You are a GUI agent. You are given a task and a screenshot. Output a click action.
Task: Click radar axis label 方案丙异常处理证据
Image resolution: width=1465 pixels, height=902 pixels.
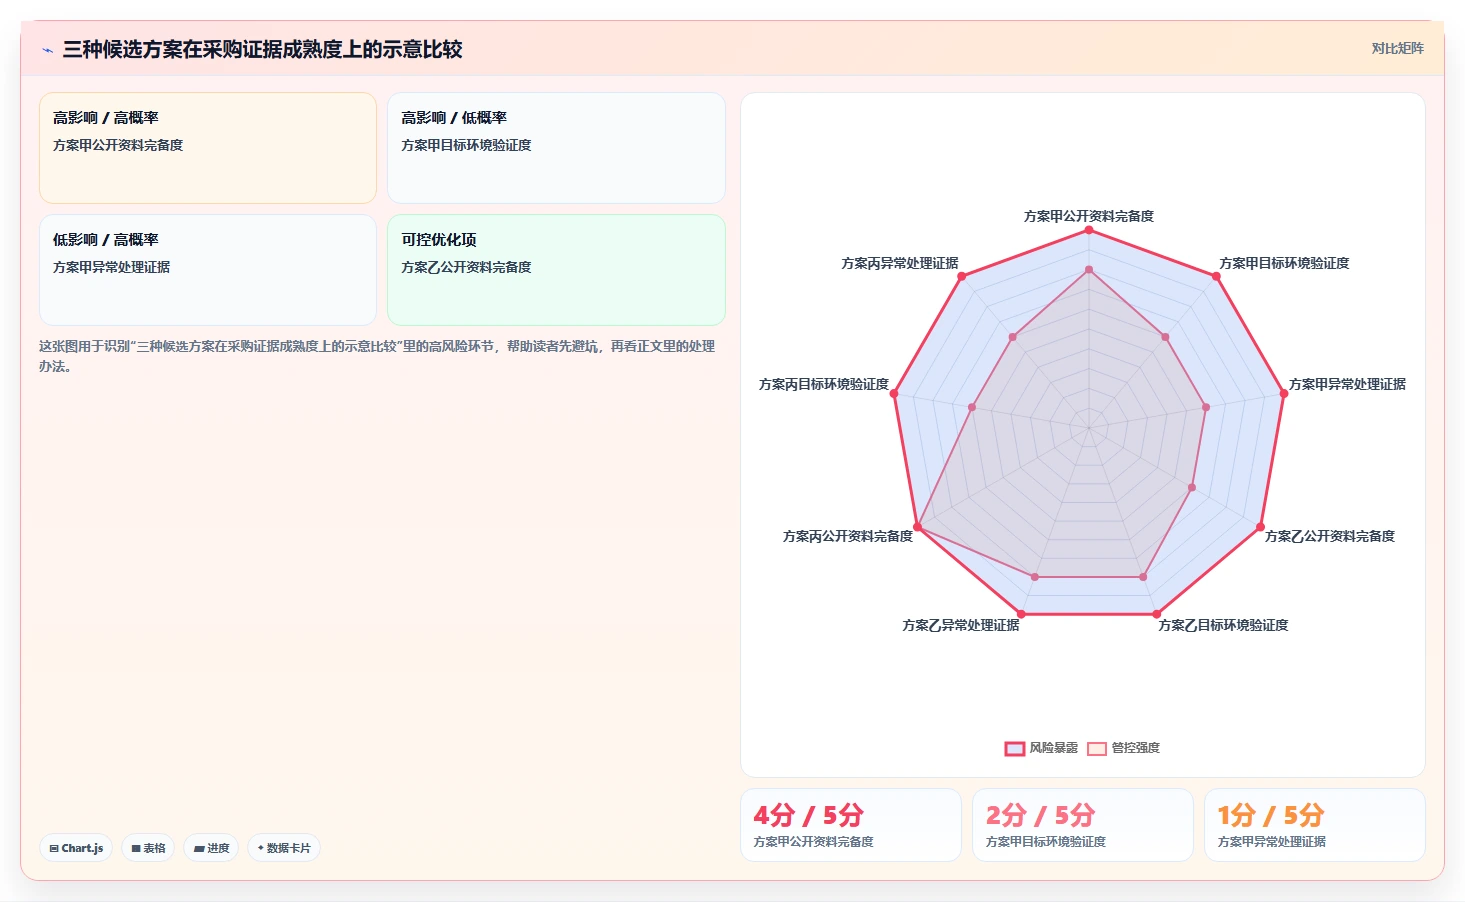pyautogui.click(x=900, y=263)
